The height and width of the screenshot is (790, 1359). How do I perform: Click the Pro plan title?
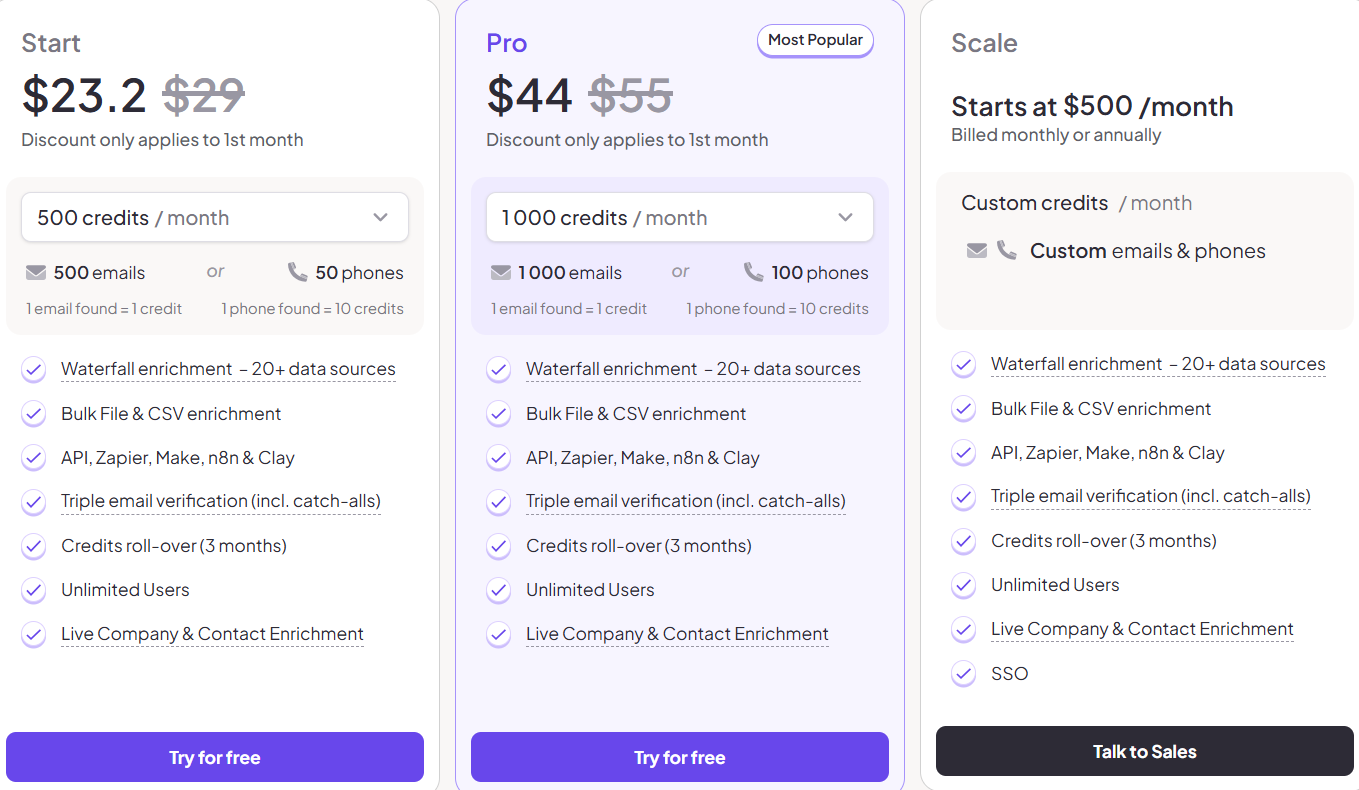pos(506,42)
